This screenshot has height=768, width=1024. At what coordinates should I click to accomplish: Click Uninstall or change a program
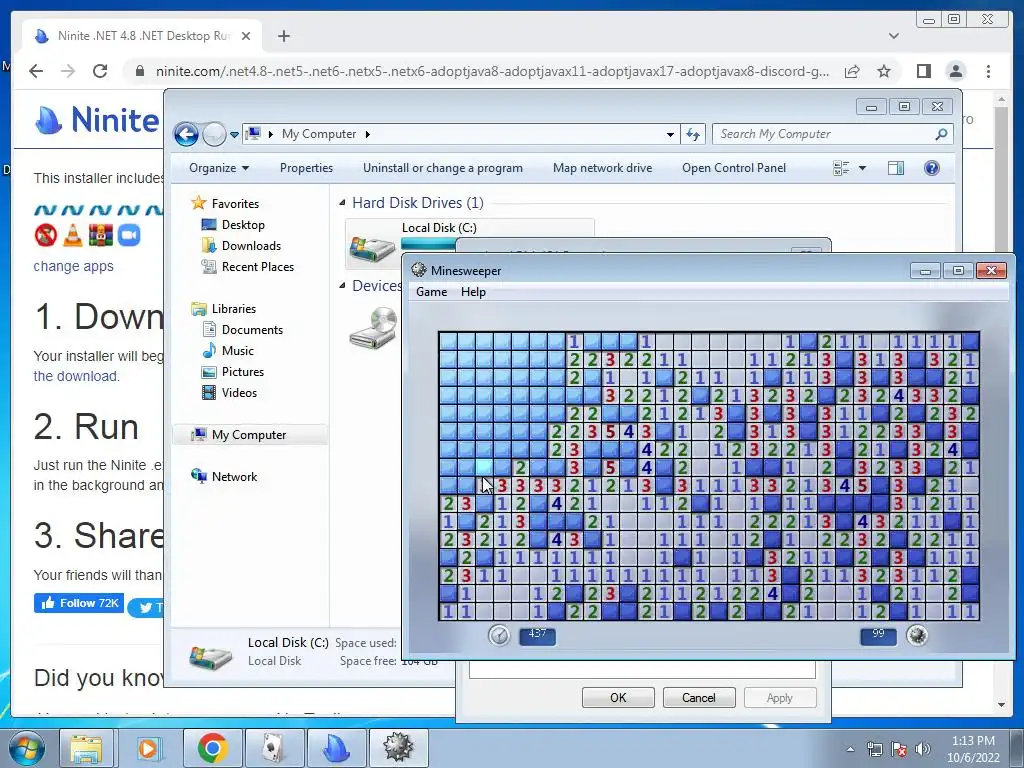pos(443,168)
